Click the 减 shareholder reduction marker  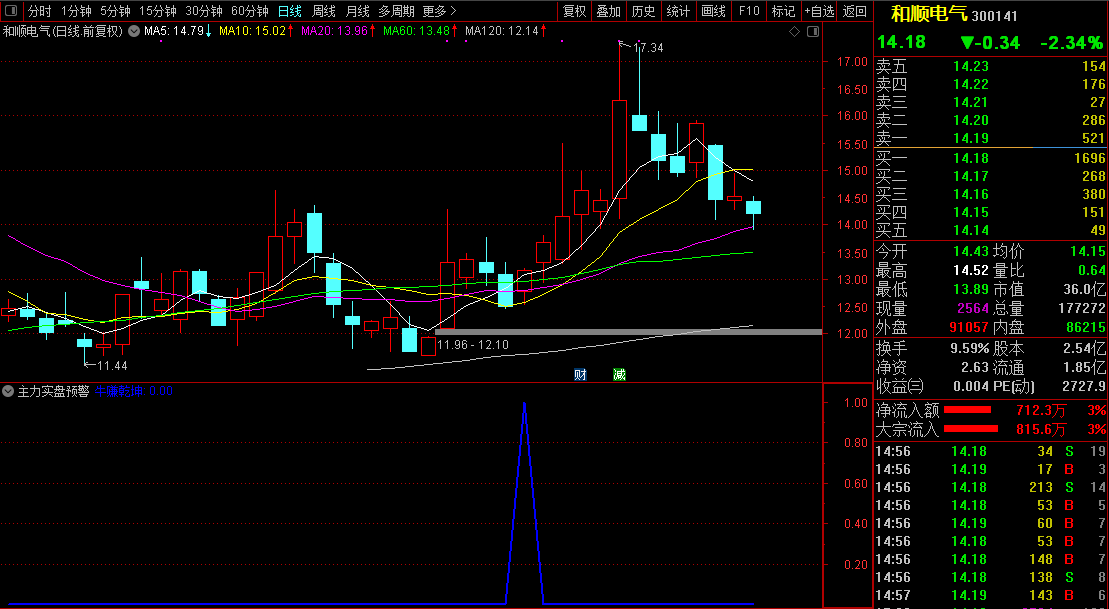click(x=619, y=375)
